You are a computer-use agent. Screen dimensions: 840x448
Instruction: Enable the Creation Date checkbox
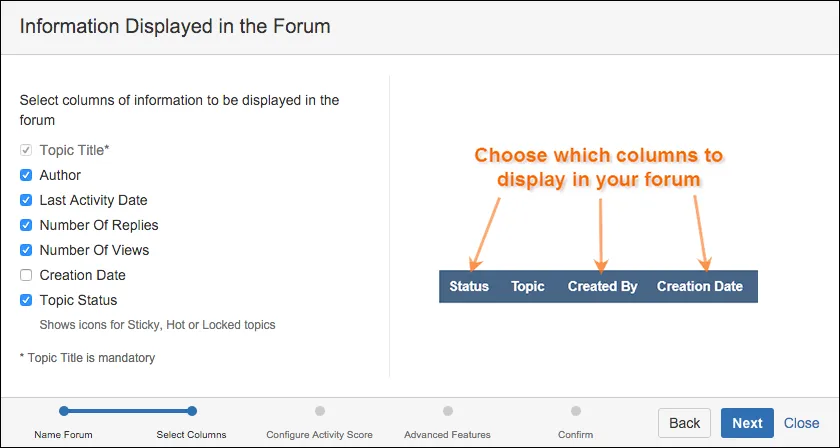point(26,275)
